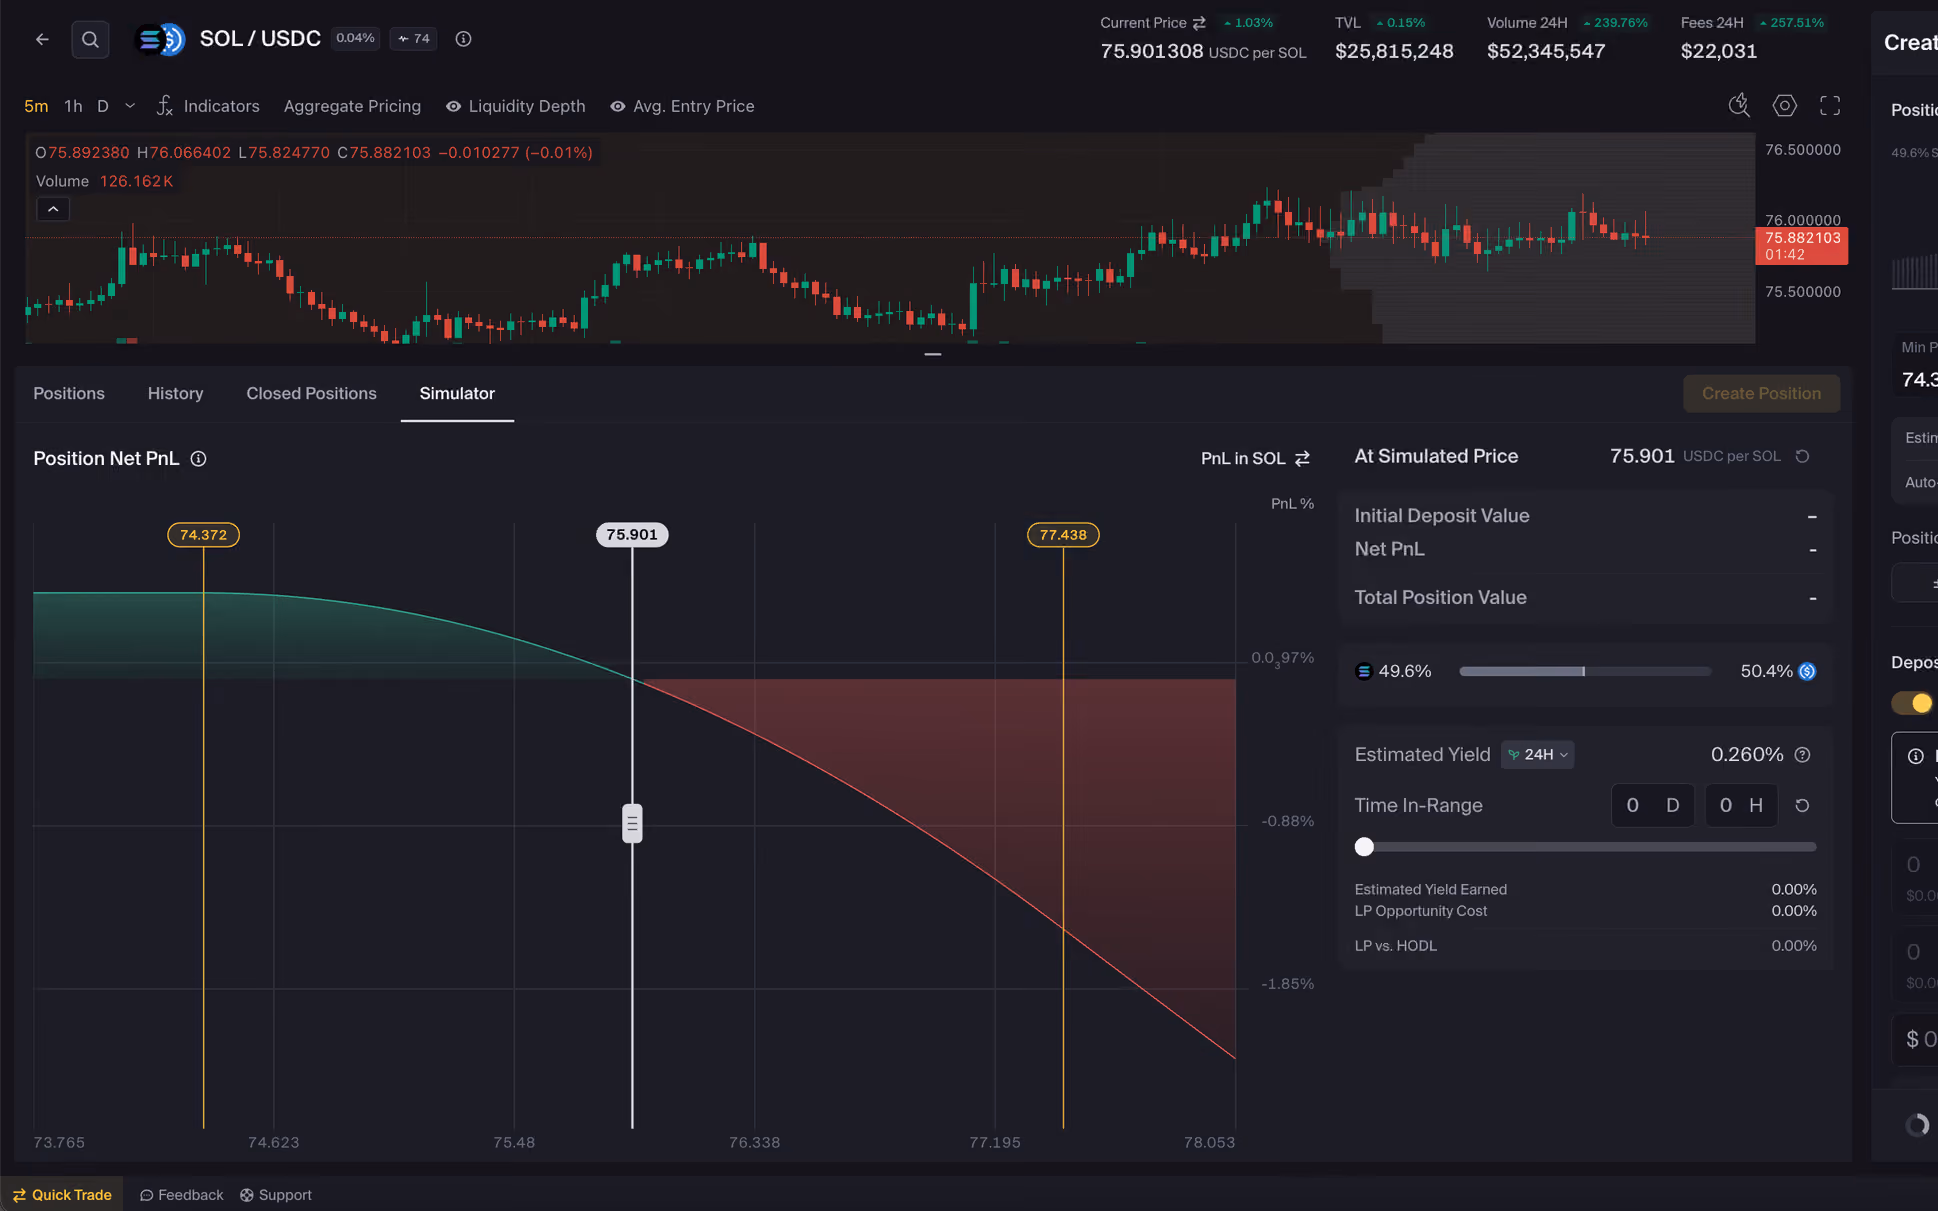Click the chart panel resize handle bar
Screen dimensions: 1938x1211
pyautogui.click(x=933, y=354)
